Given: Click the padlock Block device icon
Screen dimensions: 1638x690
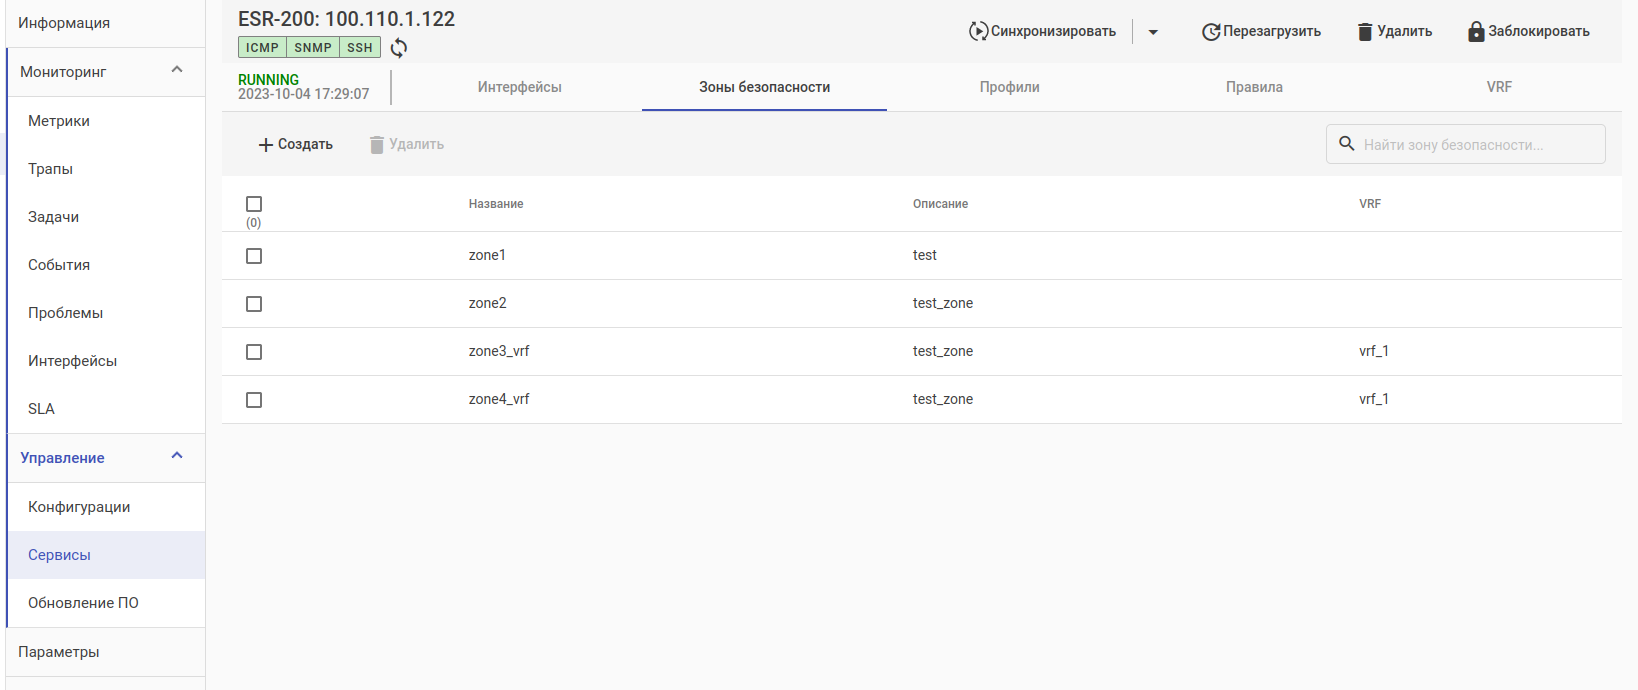Looking at the screenshot, I should (1476, 32).
